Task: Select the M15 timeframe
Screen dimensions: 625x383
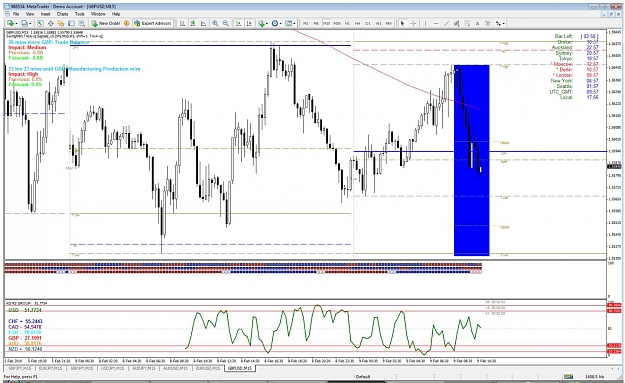Action: tap(326, 23)
